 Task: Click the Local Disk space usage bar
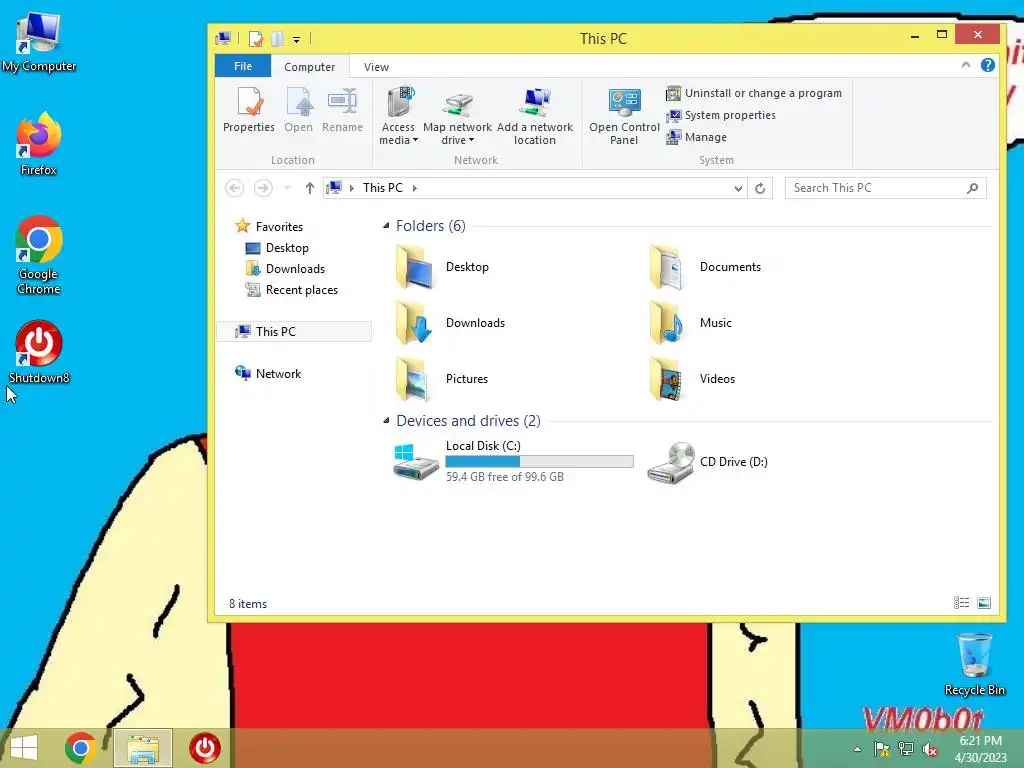tap(539, 462)
